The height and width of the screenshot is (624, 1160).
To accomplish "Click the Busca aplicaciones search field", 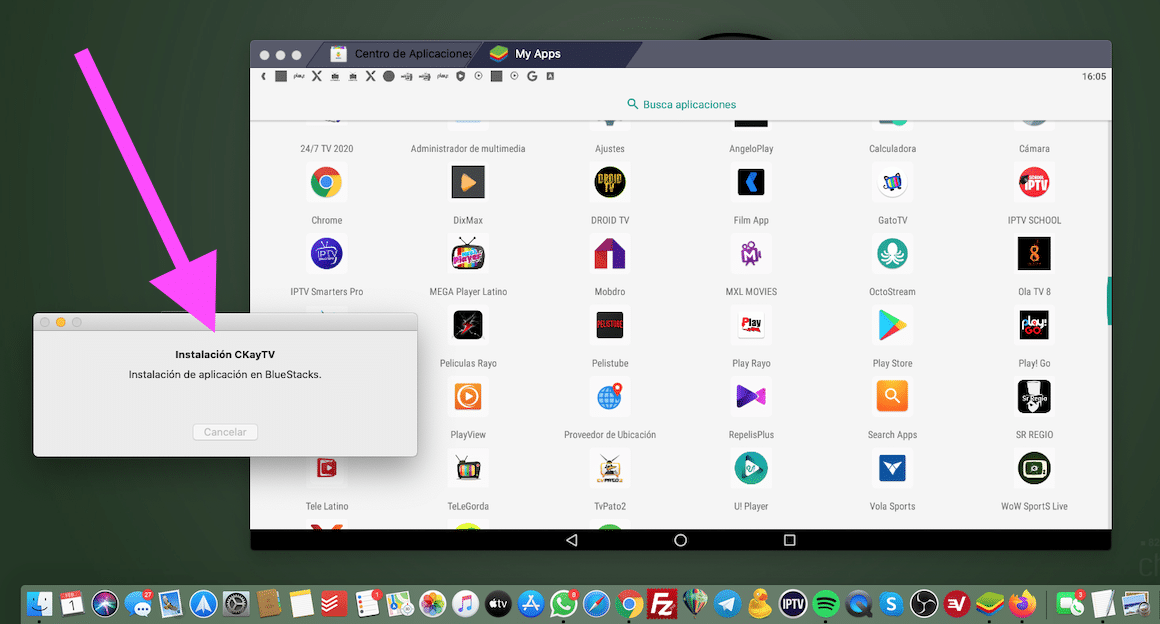I will 681,104.
